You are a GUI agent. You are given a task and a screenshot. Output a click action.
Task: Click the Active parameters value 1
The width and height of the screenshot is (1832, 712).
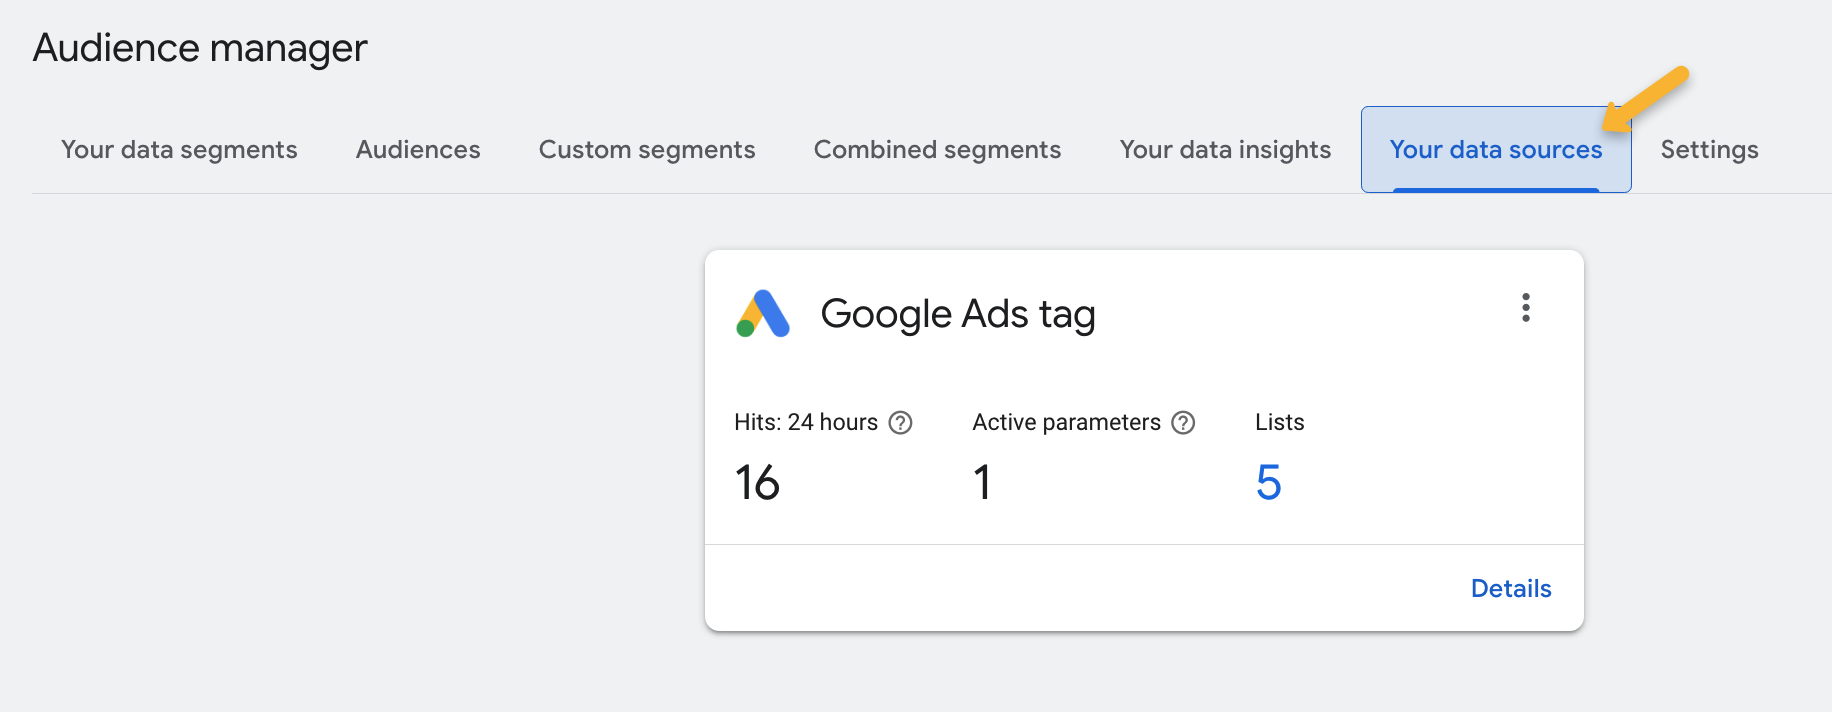(x=982, y=483)
